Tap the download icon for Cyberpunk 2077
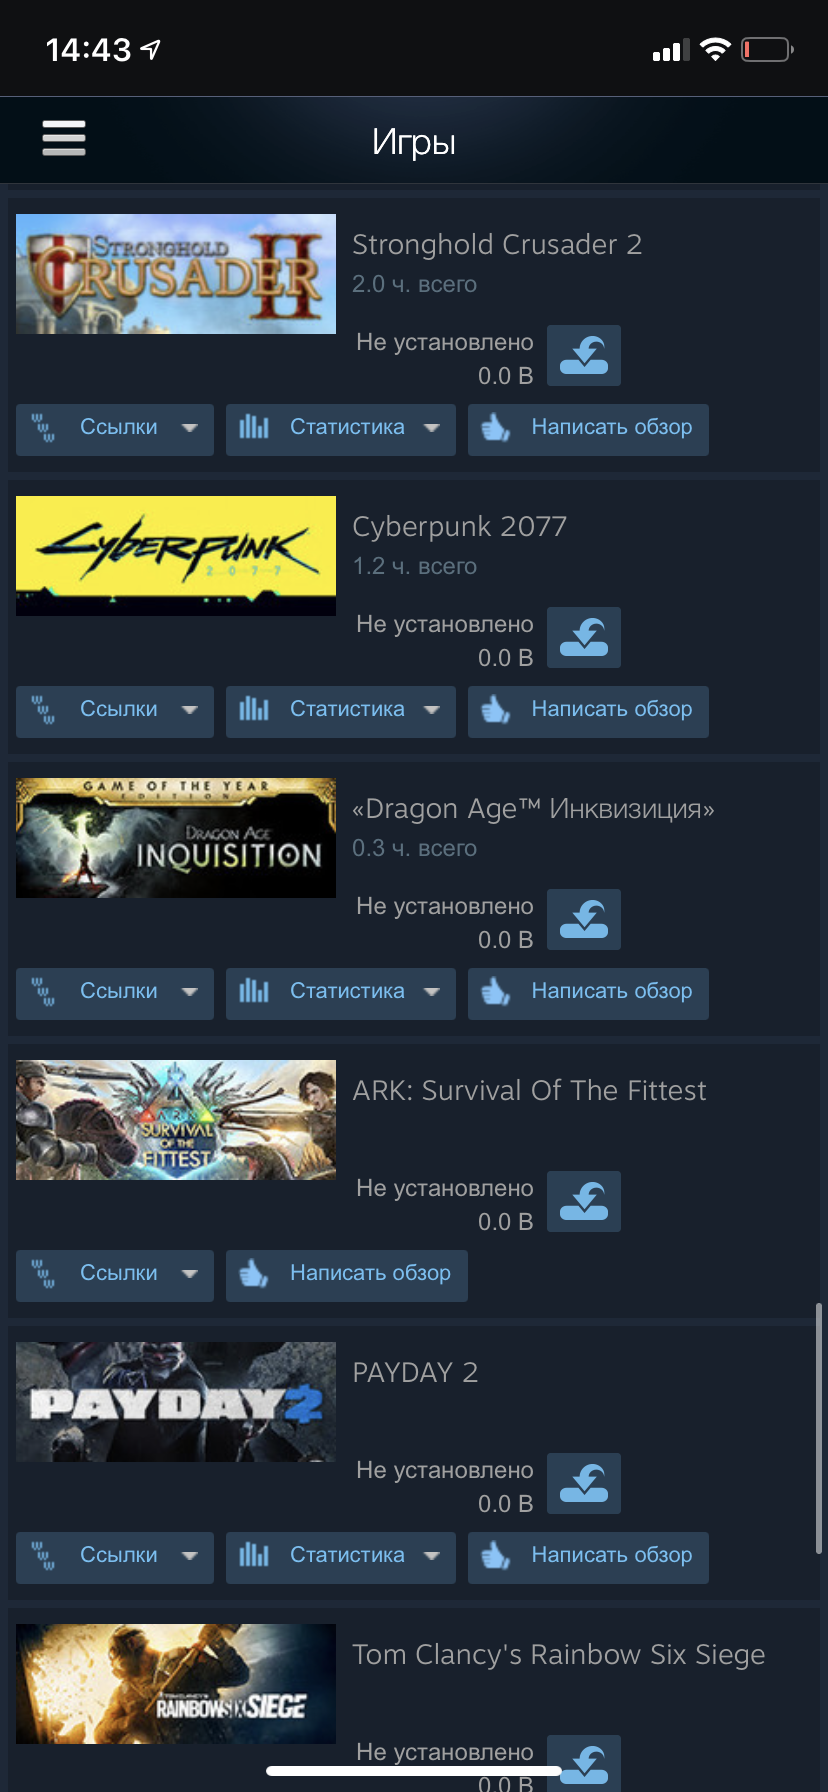The image size is (828, 1792). click(x=584, y=637)
